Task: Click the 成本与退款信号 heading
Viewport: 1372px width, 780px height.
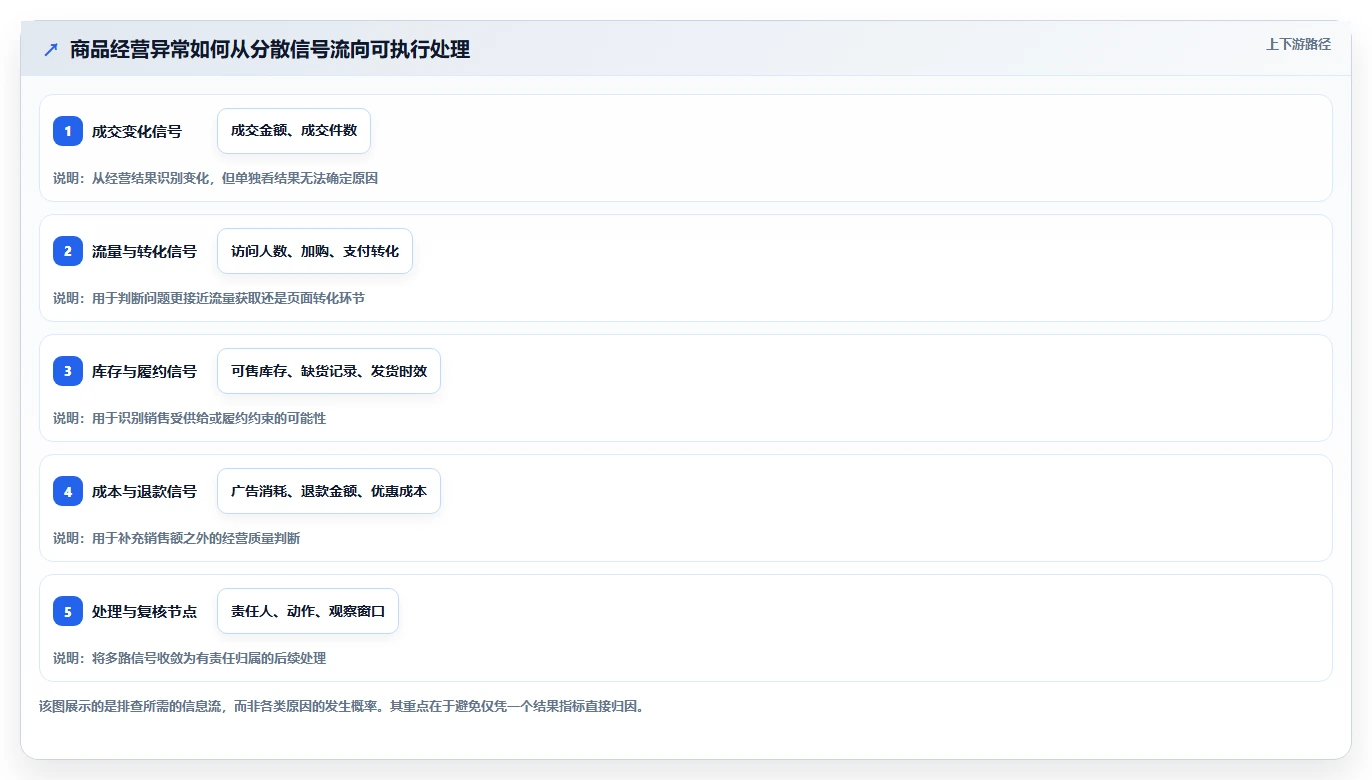Action: (x=144, y=491)
